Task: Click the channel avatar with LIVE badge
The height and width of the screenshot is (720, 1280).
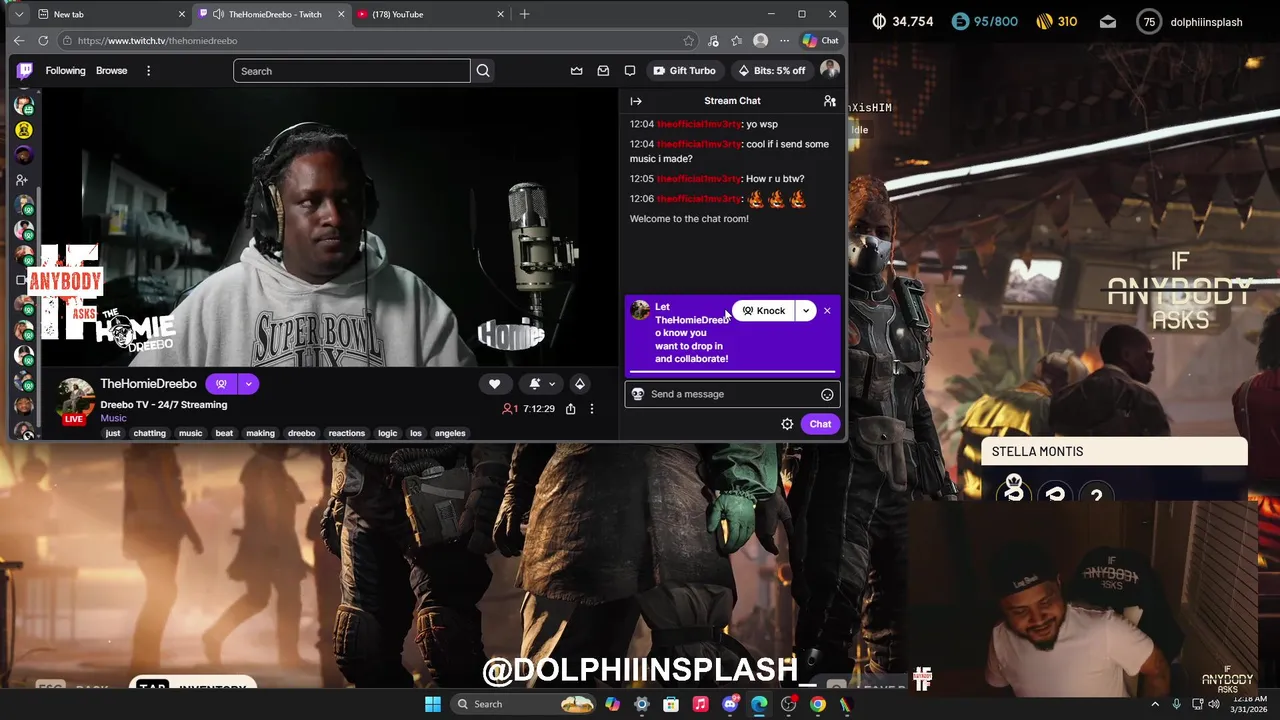Action: tap(75, 400)
